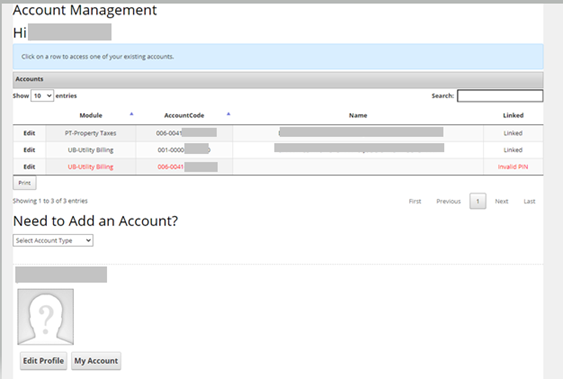Select the red UB-Utility Billing module cell
The image size is (563, 379).
[90, 167]
